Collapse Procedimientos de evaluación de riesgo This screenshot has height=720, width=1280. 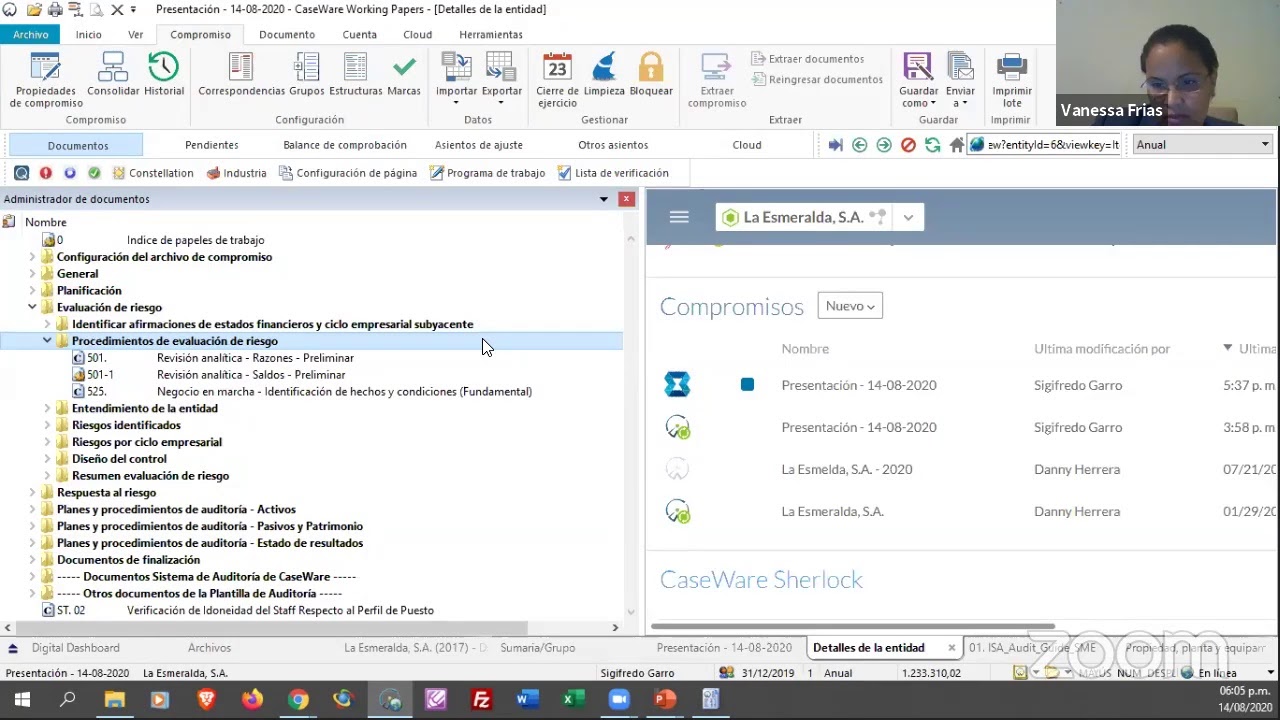click(47, 341)
